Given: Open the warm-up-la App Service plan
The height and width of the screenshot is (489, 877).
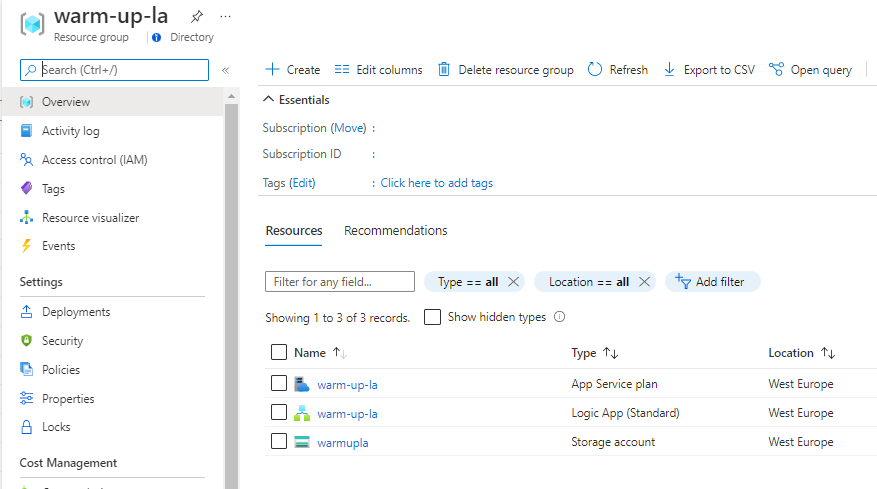Looking at the screenshot, I should [x=347, y=385].
